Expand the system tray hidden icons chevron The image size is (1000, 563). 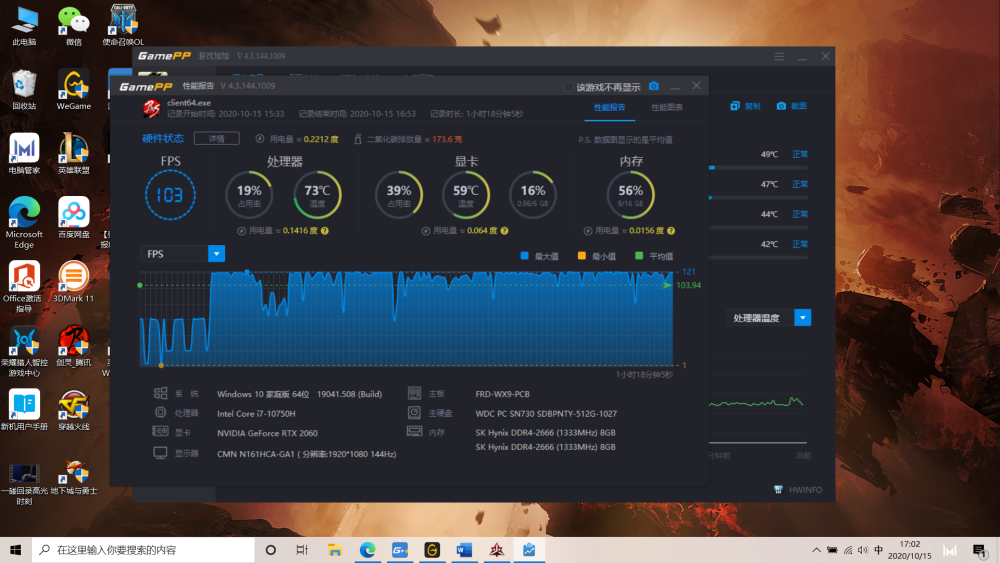[816, 550]
